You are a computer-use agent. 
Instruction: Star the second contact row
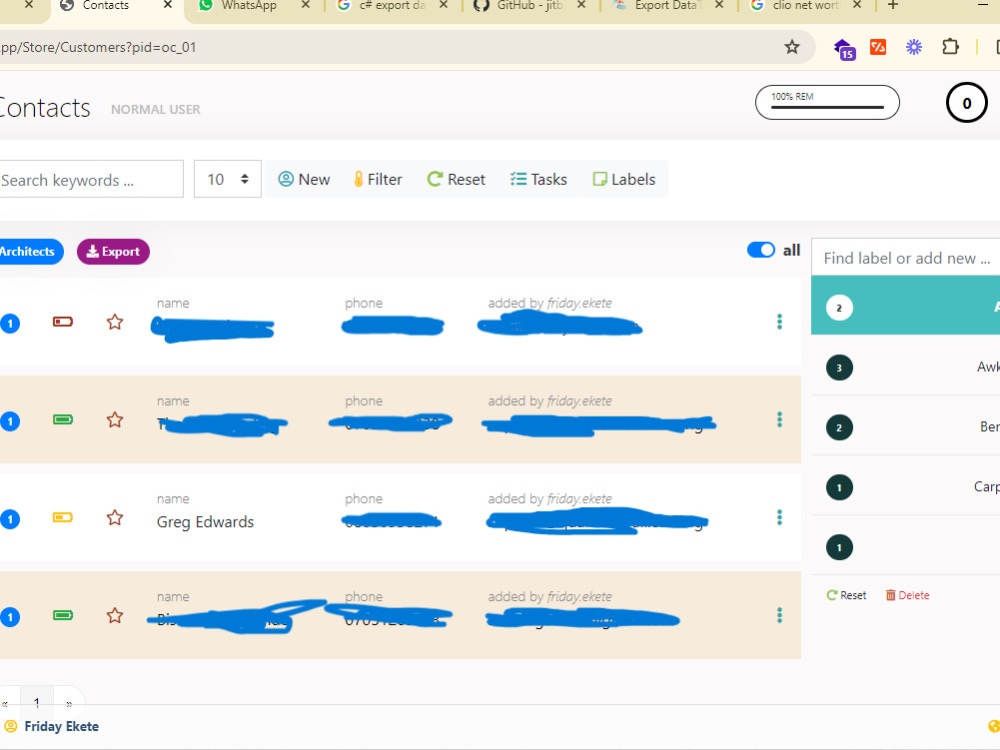[x=115, y=420]
